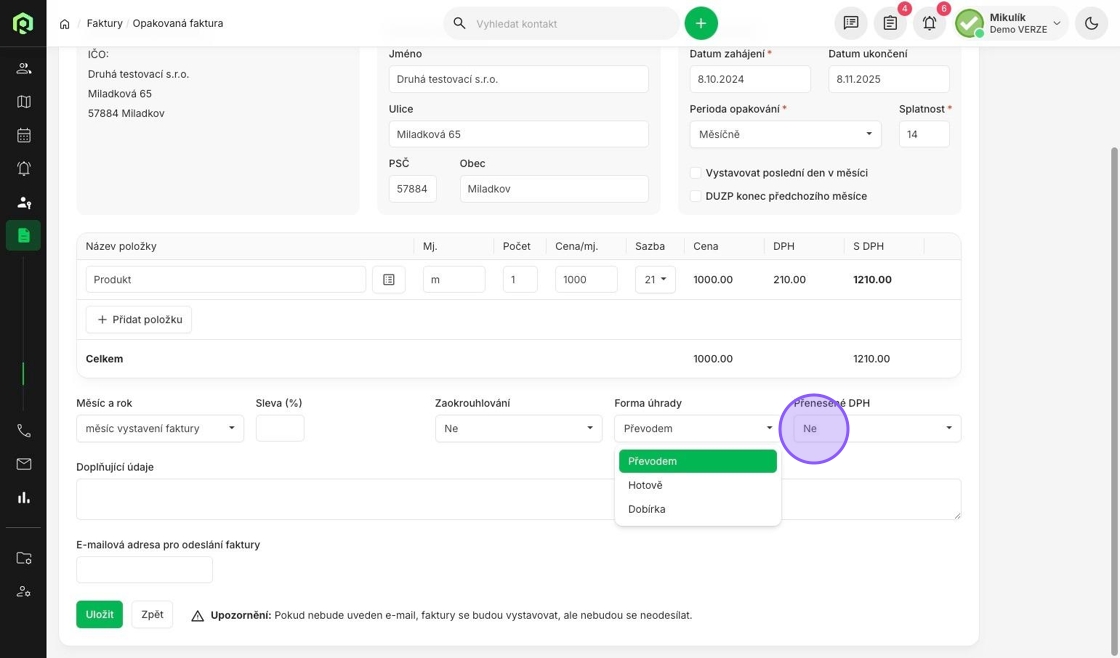Collapse the Forma úhrady dropdown Převodem
The width and height of the screenshot is (1120, 658).
click(698, 429)
